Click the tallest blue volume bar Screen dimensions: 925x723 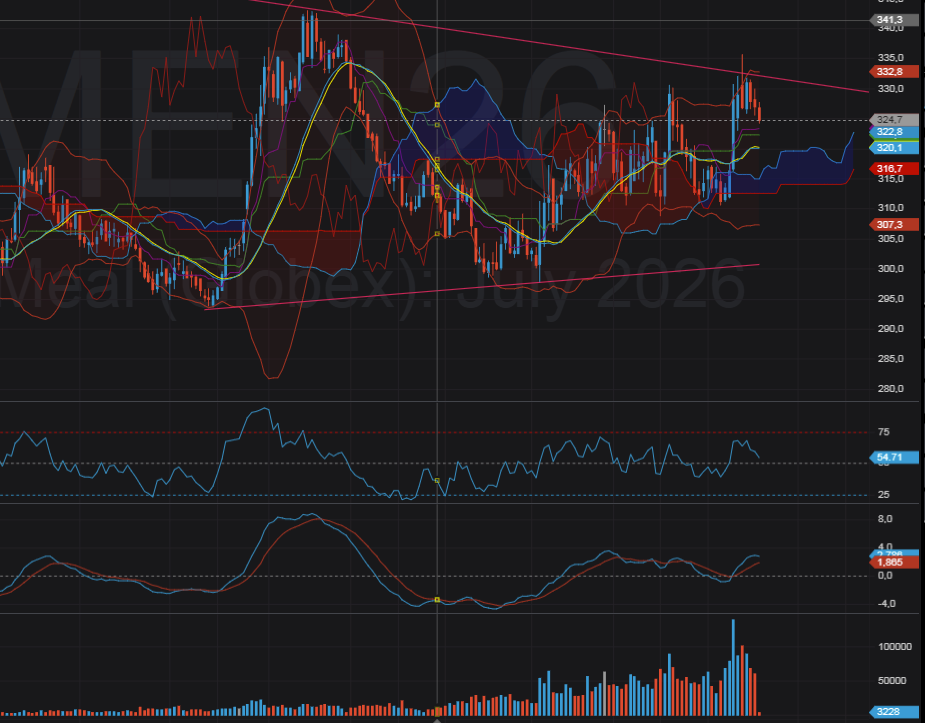click(733, 665)
